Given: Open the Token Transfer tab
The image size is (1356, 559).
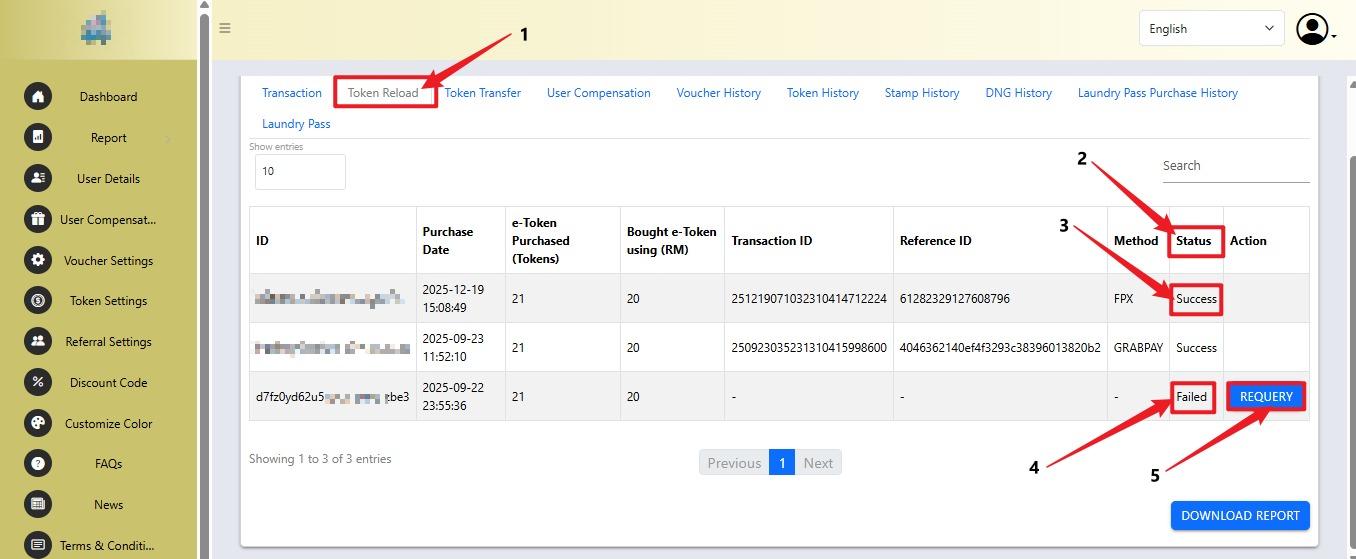Looking at the screenshot, I should [x=483, y=93].
